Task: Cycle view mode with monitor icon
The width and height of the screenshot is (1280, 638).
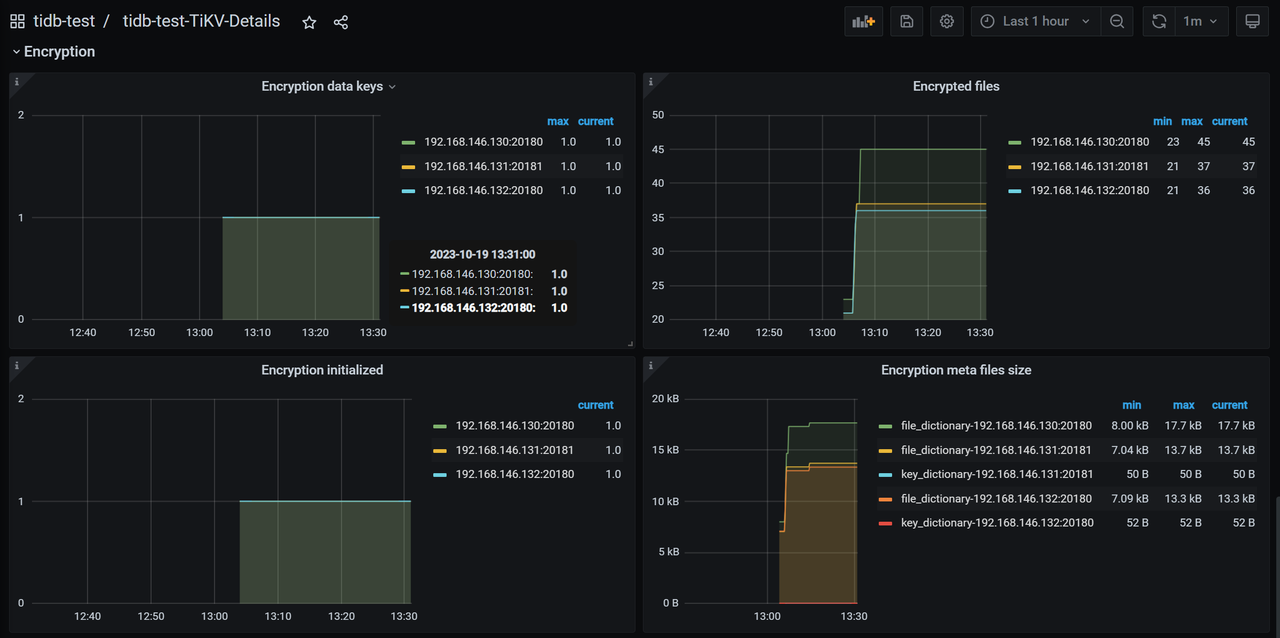Action: tap(1251, 21)
